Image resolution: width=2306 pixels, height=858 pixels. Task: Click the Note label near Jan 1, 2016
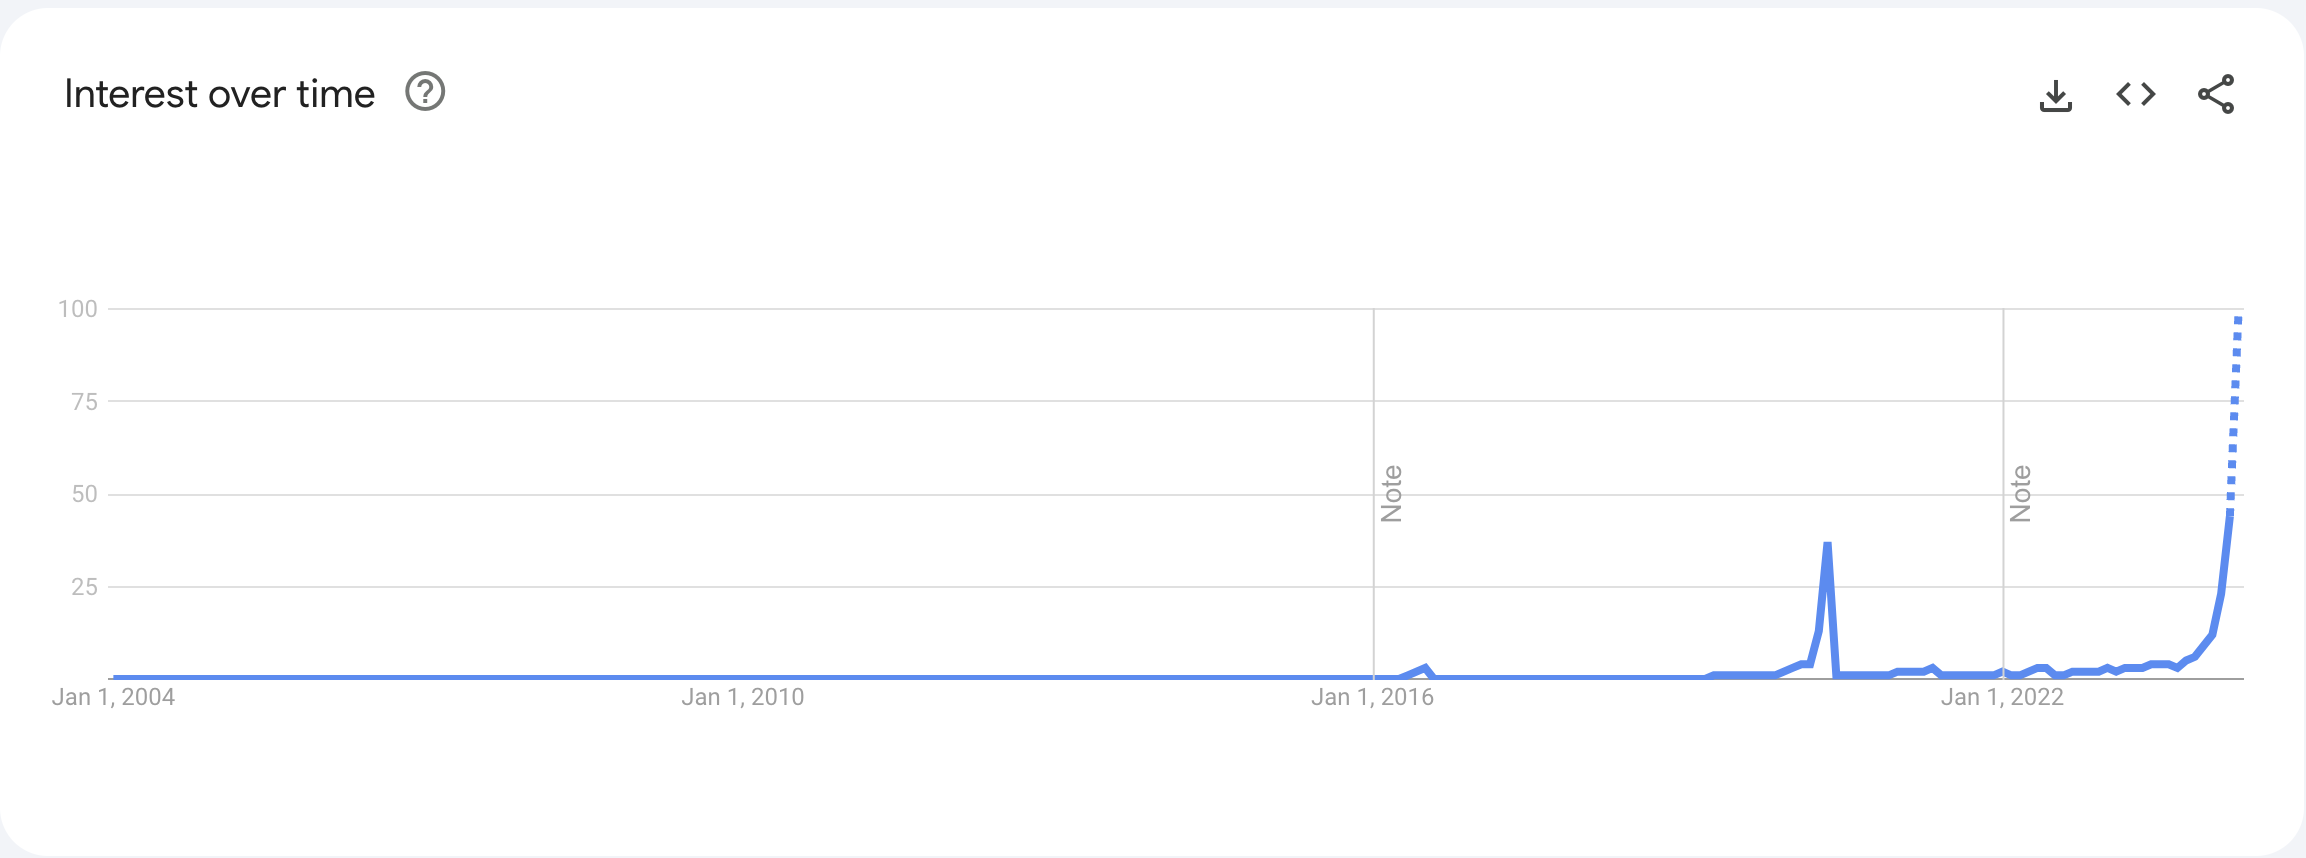(x=1391, y=493)
